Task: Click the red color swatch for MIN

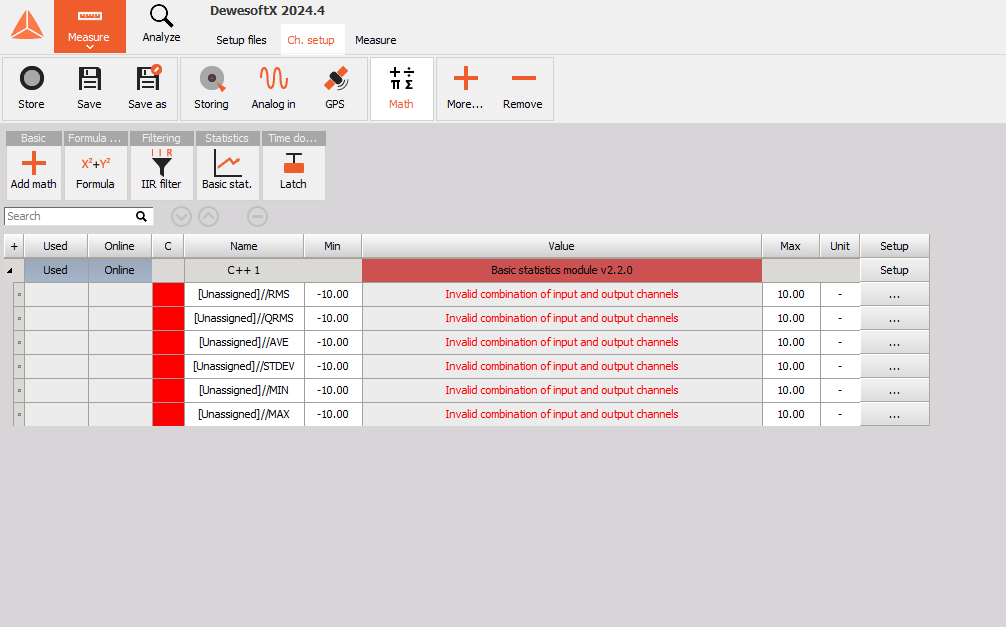Action: tap(168, 390)
